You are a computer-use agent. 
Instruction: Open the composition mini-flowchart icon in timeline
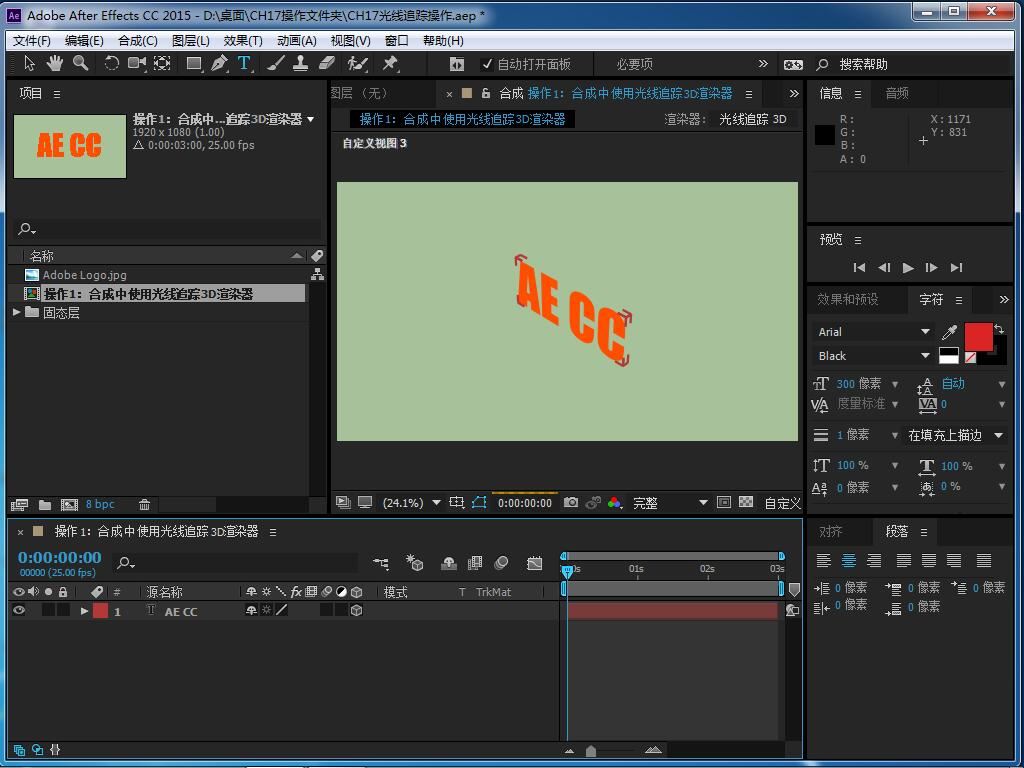[x=381, y=563]
